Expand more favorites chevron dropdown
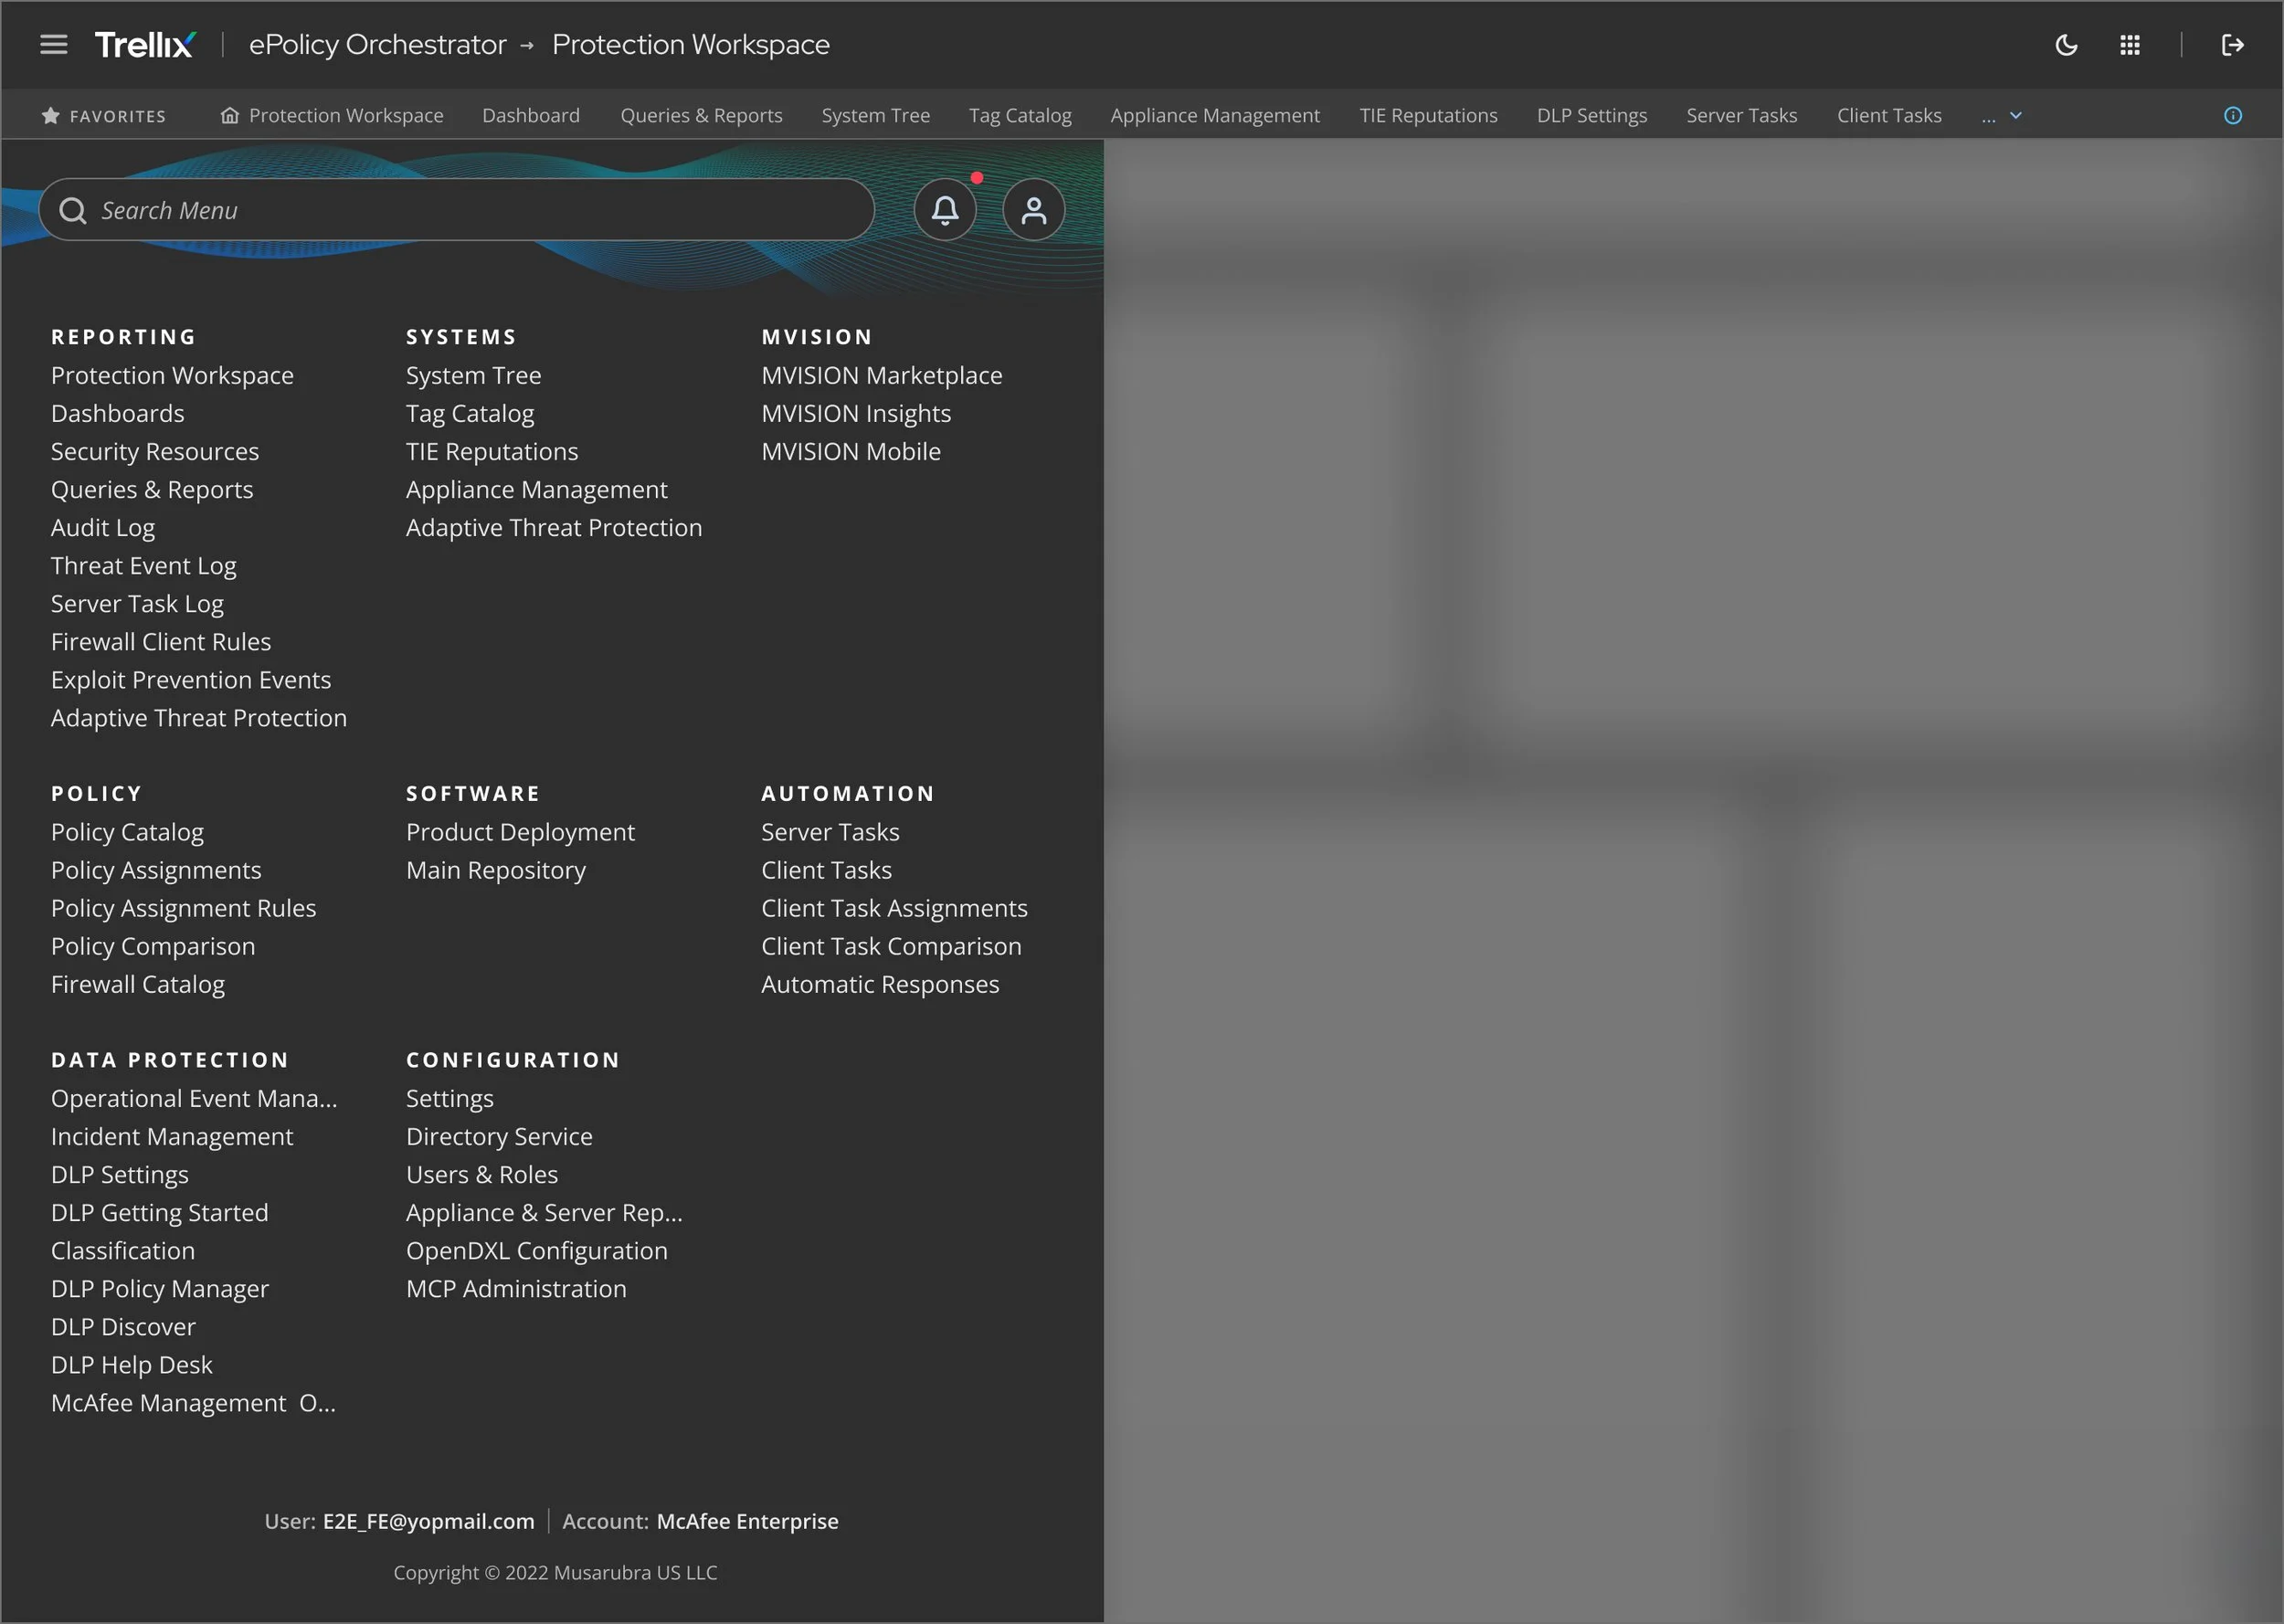Image resolution: width=2284 pixels, height=1624 pixels. pyautogui.click(x=2016, y=116)
